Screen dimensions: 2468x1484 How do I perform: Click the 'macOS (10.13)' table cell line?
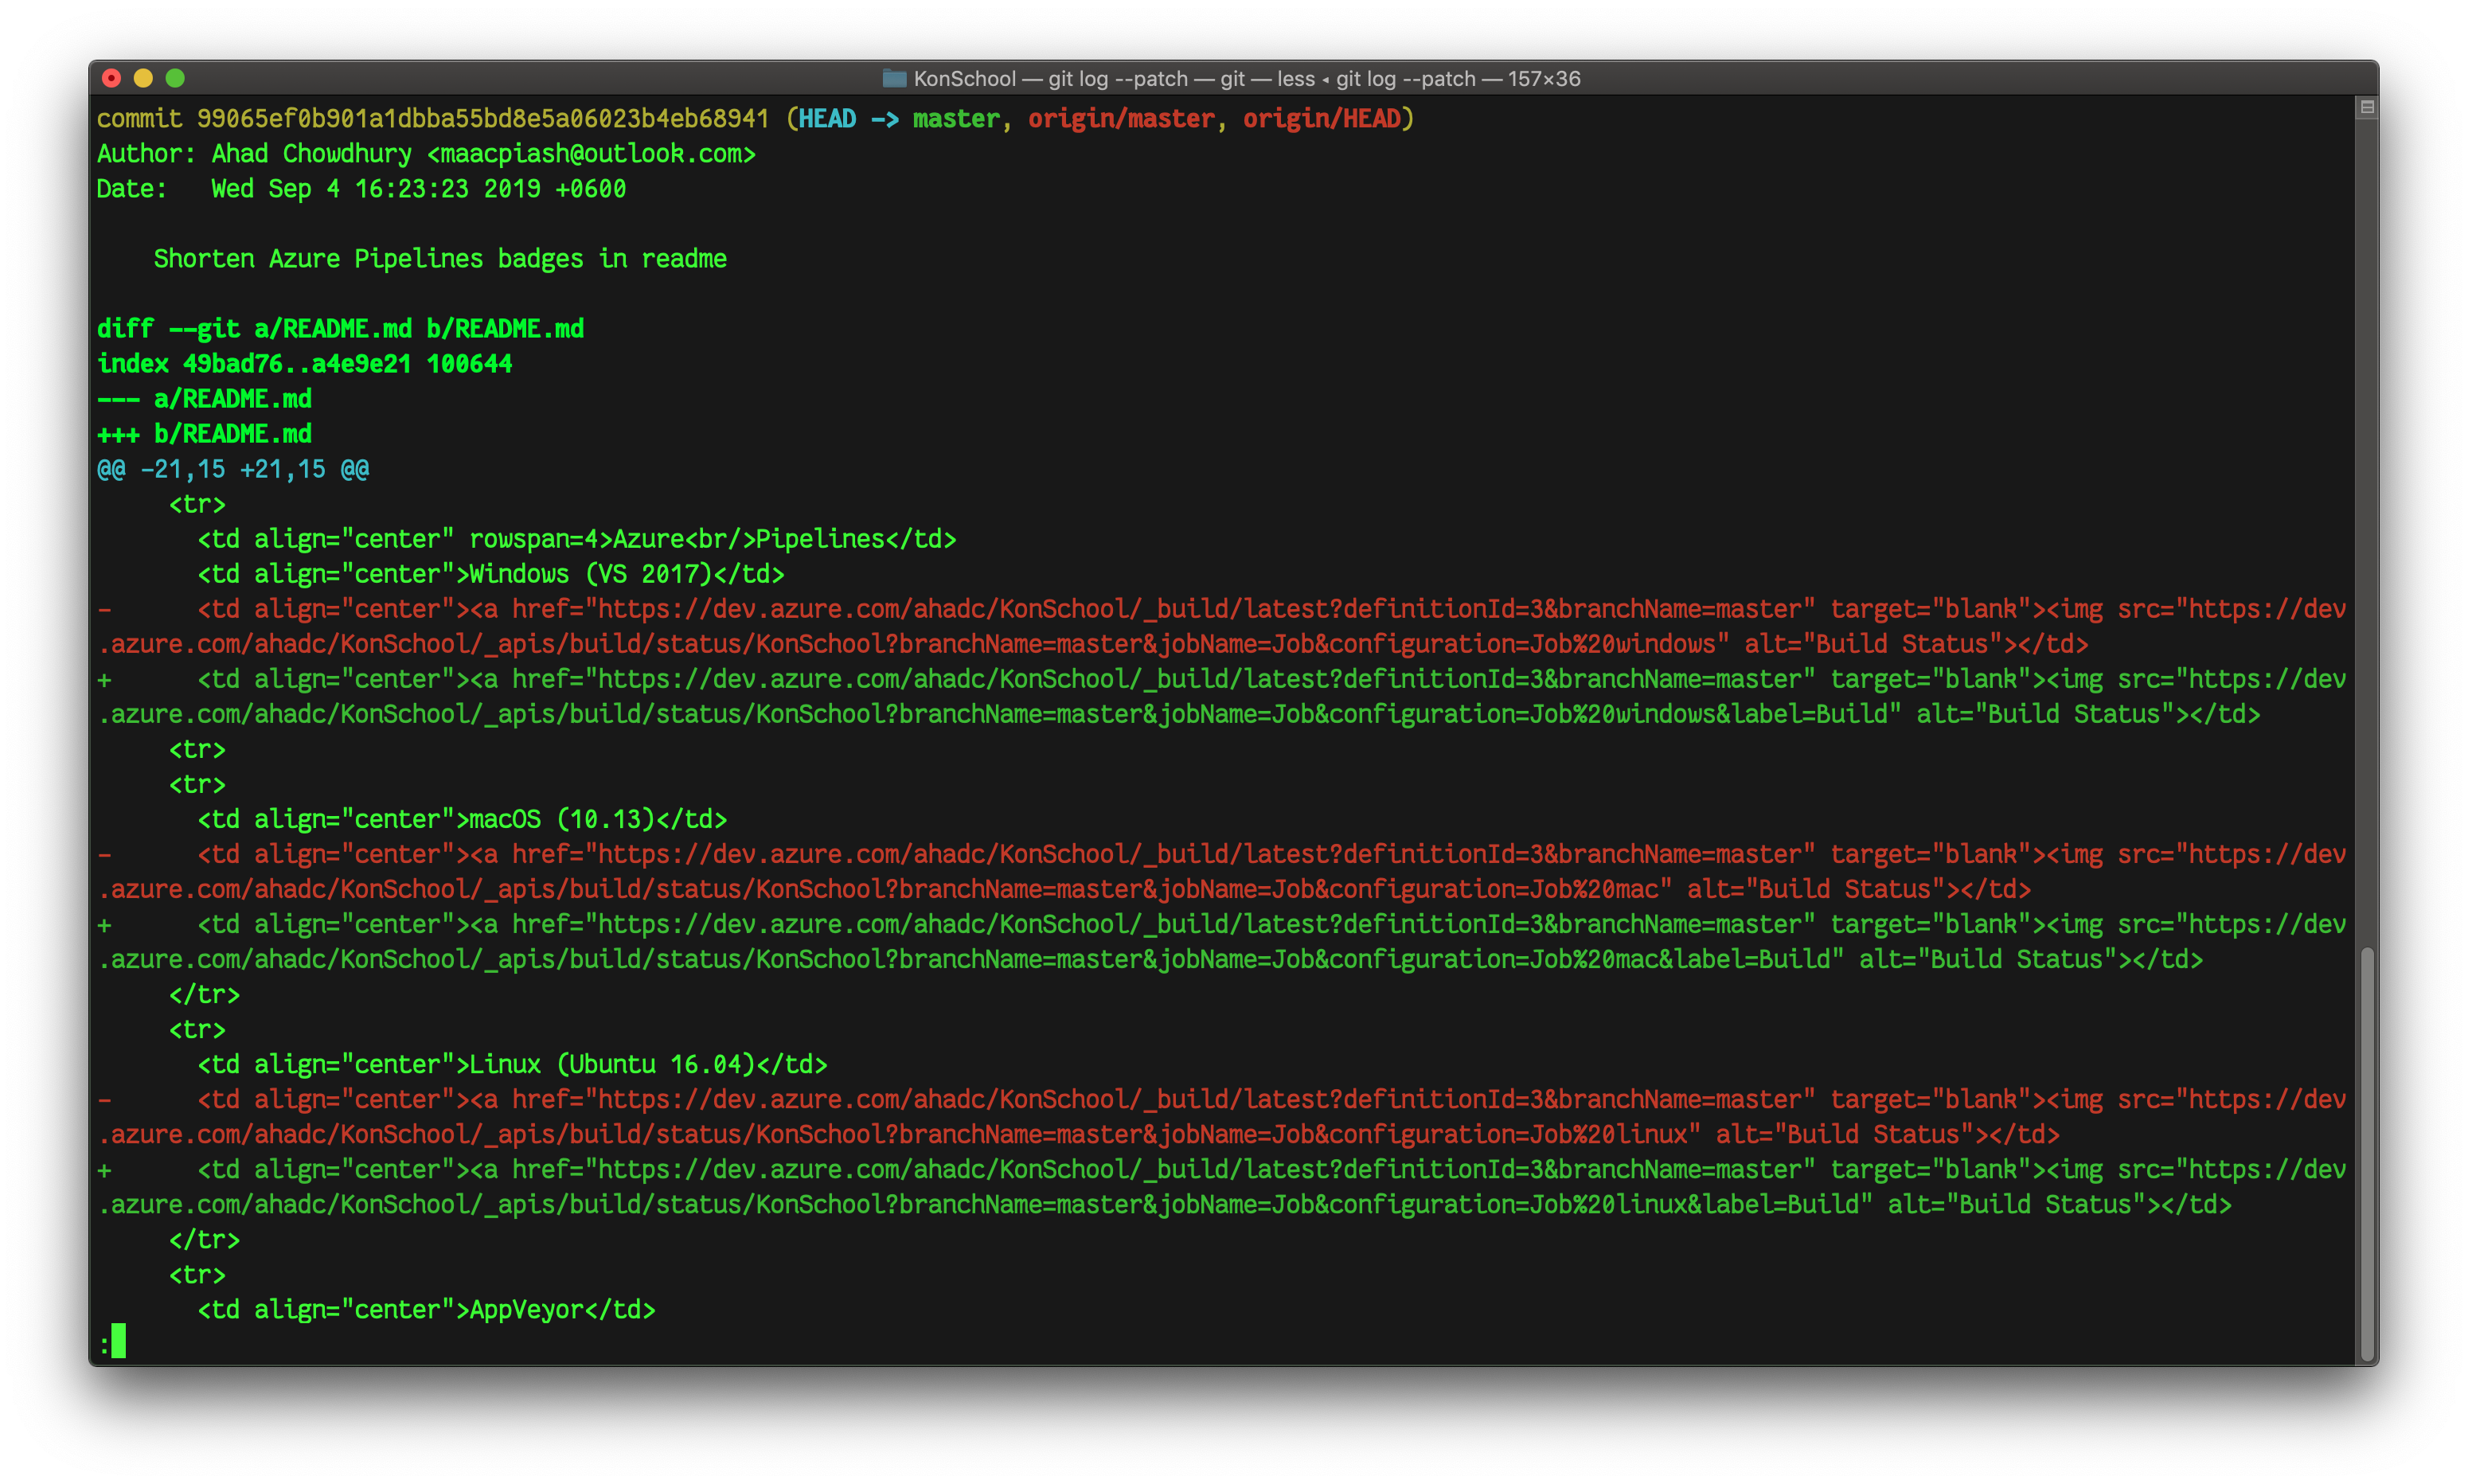coord(462,819)
